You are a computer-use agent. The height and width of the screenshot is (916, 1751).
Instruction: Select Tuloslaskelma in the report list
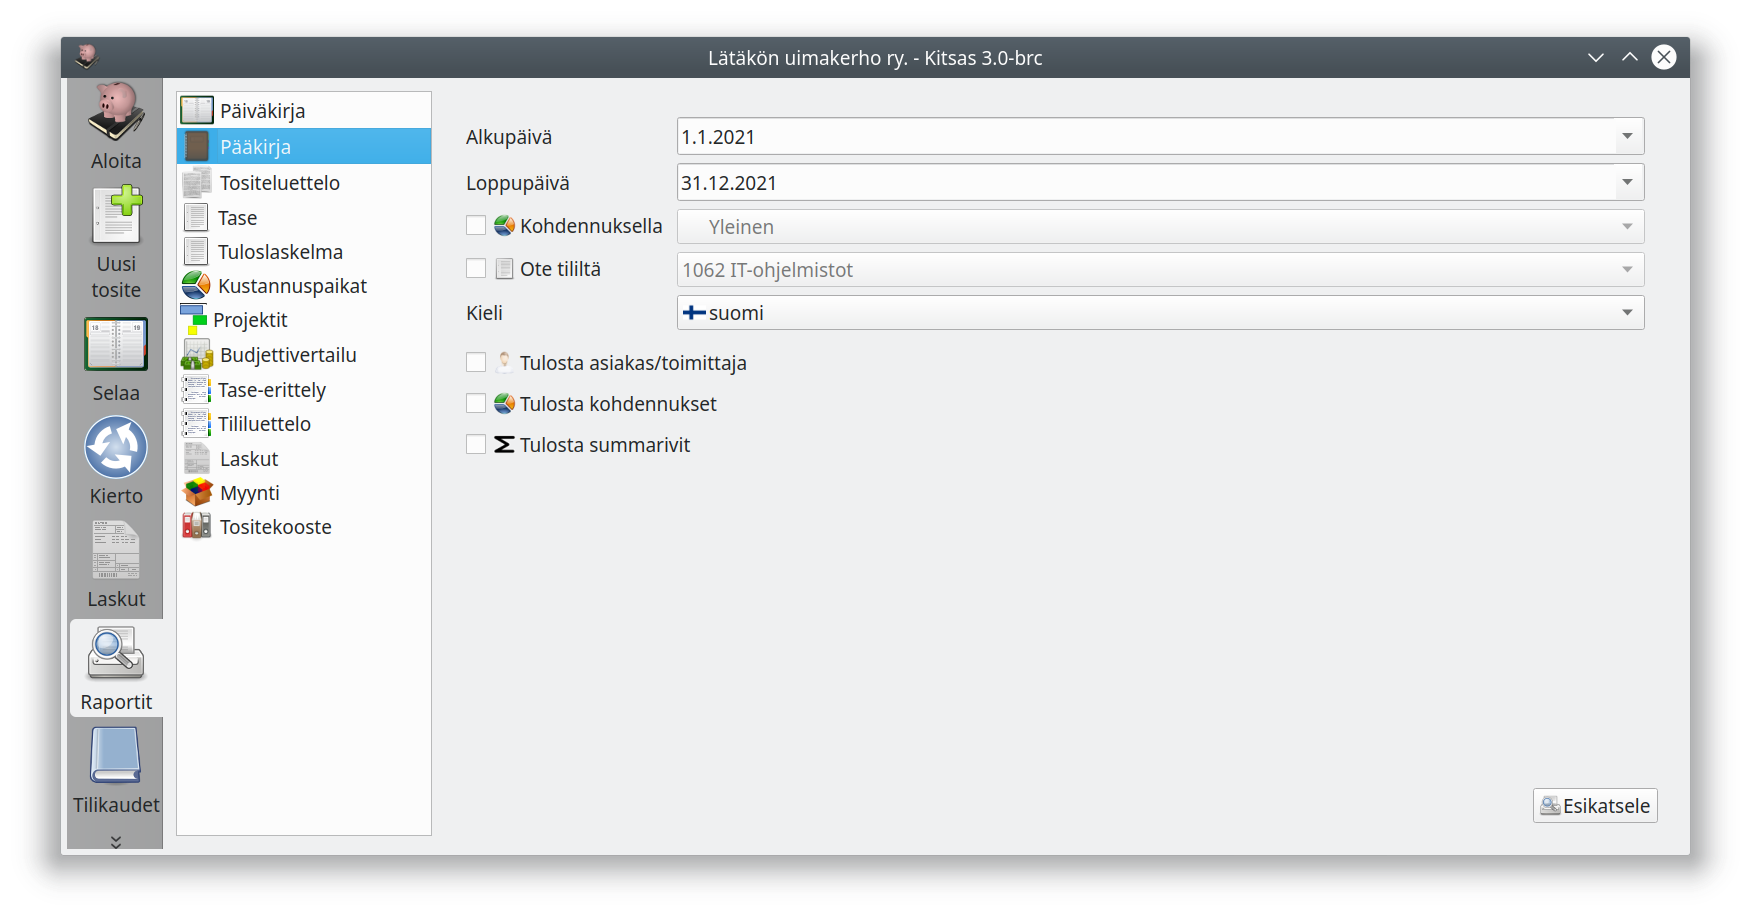(304, 251)
